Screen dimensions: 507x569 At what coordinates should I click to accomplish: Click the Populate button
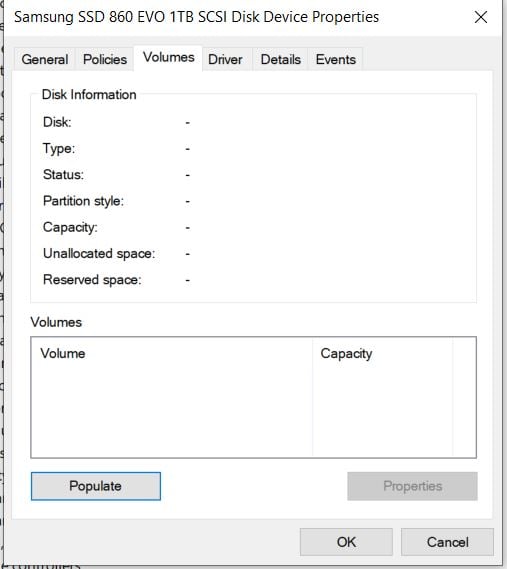tap(96, 486)
